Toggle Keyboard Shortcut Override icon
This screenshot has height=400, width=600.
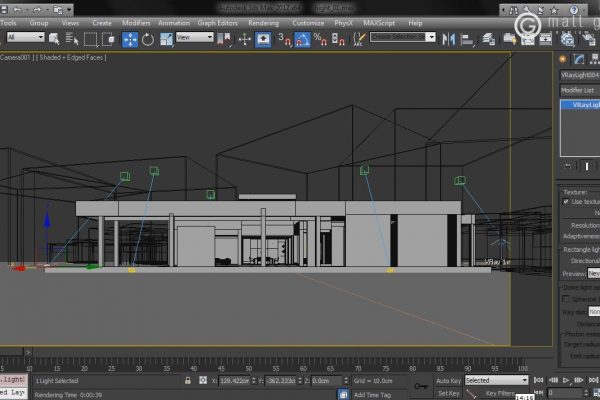[x=263, y=39]
